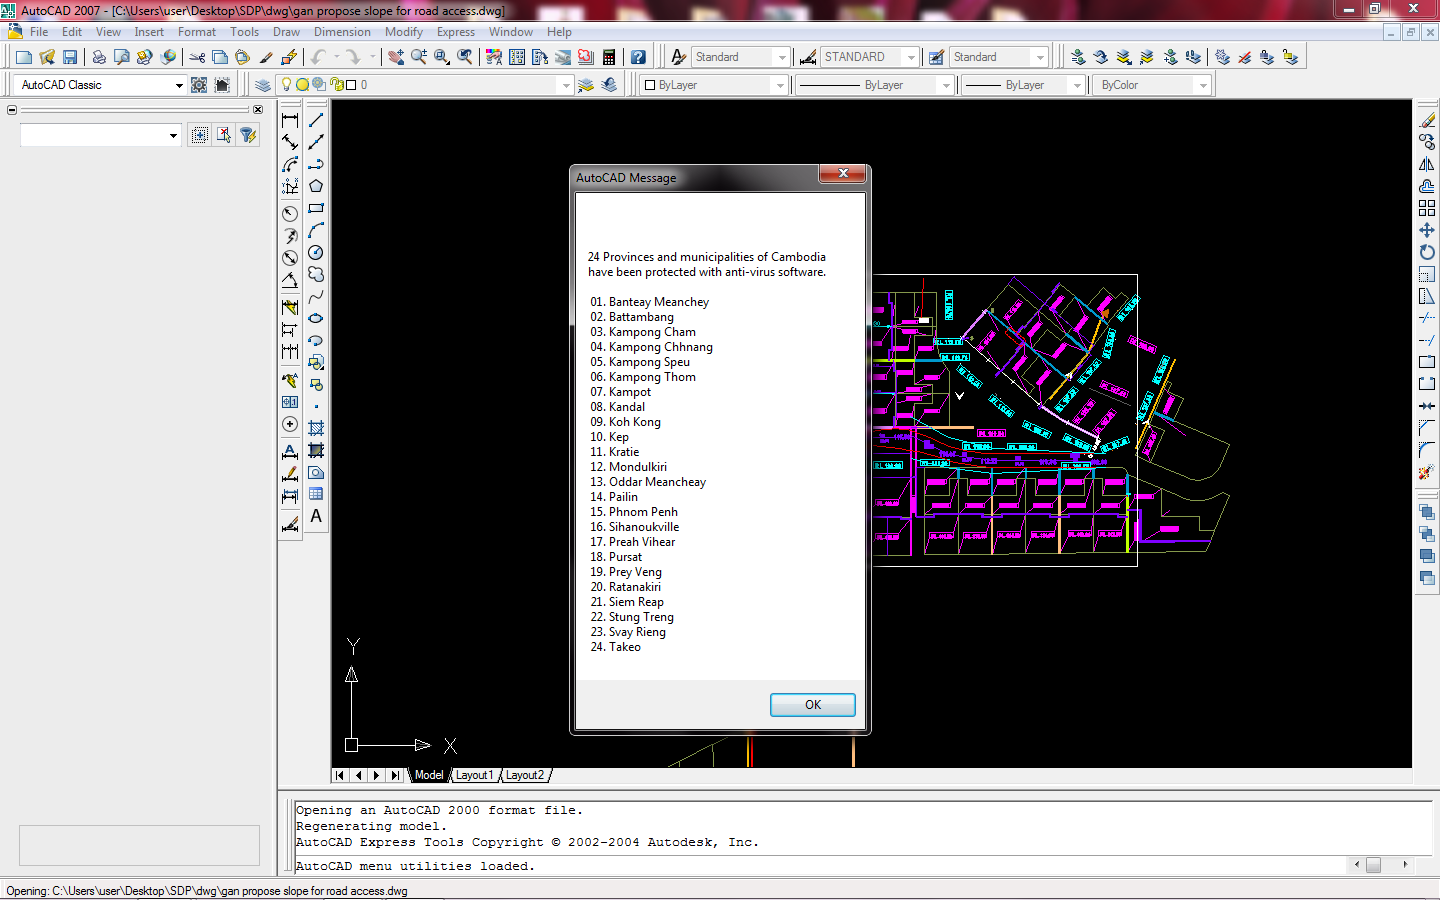Select the Mirror tool in Modify toolbar

click(1427, 164)
